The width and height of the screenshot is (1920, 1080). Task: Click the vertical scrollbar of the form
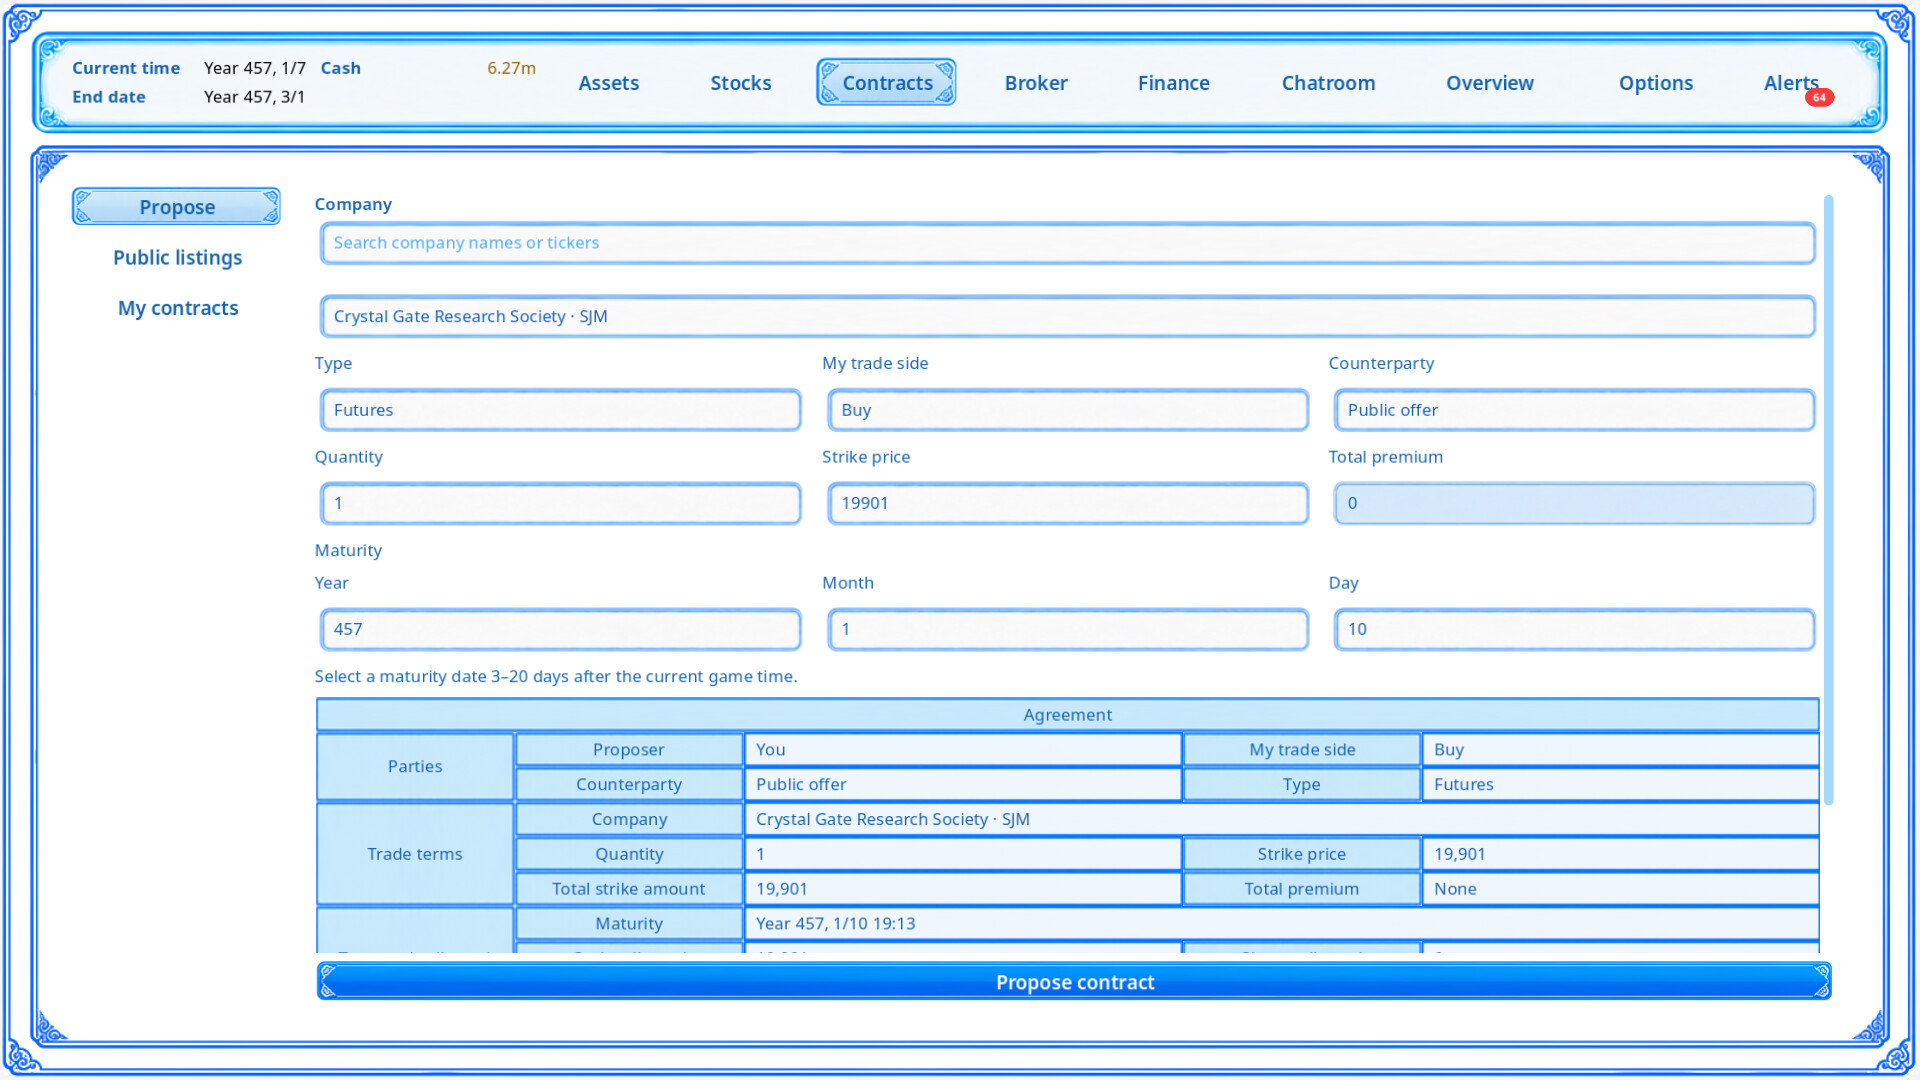pyautogui.click(x=1828, y=500)
